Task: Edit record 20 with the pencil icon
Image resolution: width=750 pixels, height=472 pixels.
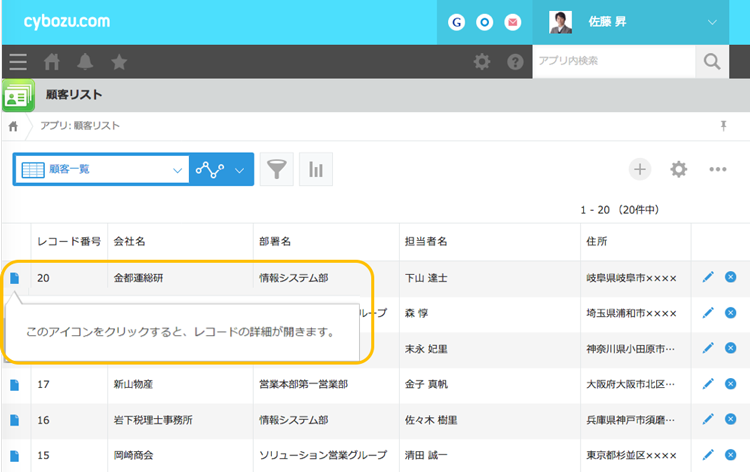Action: [x=709, y=277]
